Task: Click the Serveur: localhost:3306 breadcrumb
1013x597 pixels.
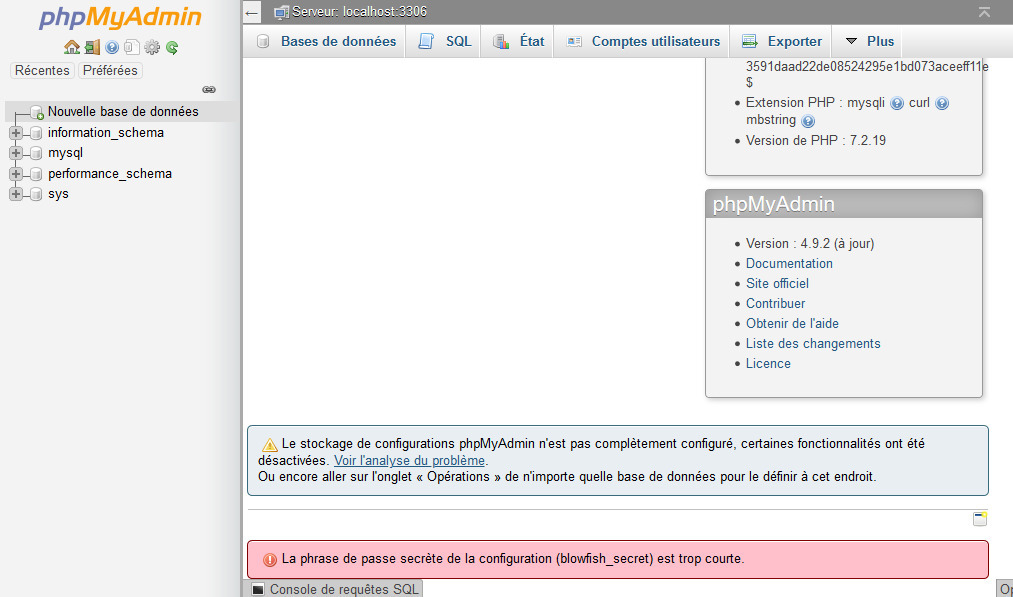Action: (x=359, y=12)
